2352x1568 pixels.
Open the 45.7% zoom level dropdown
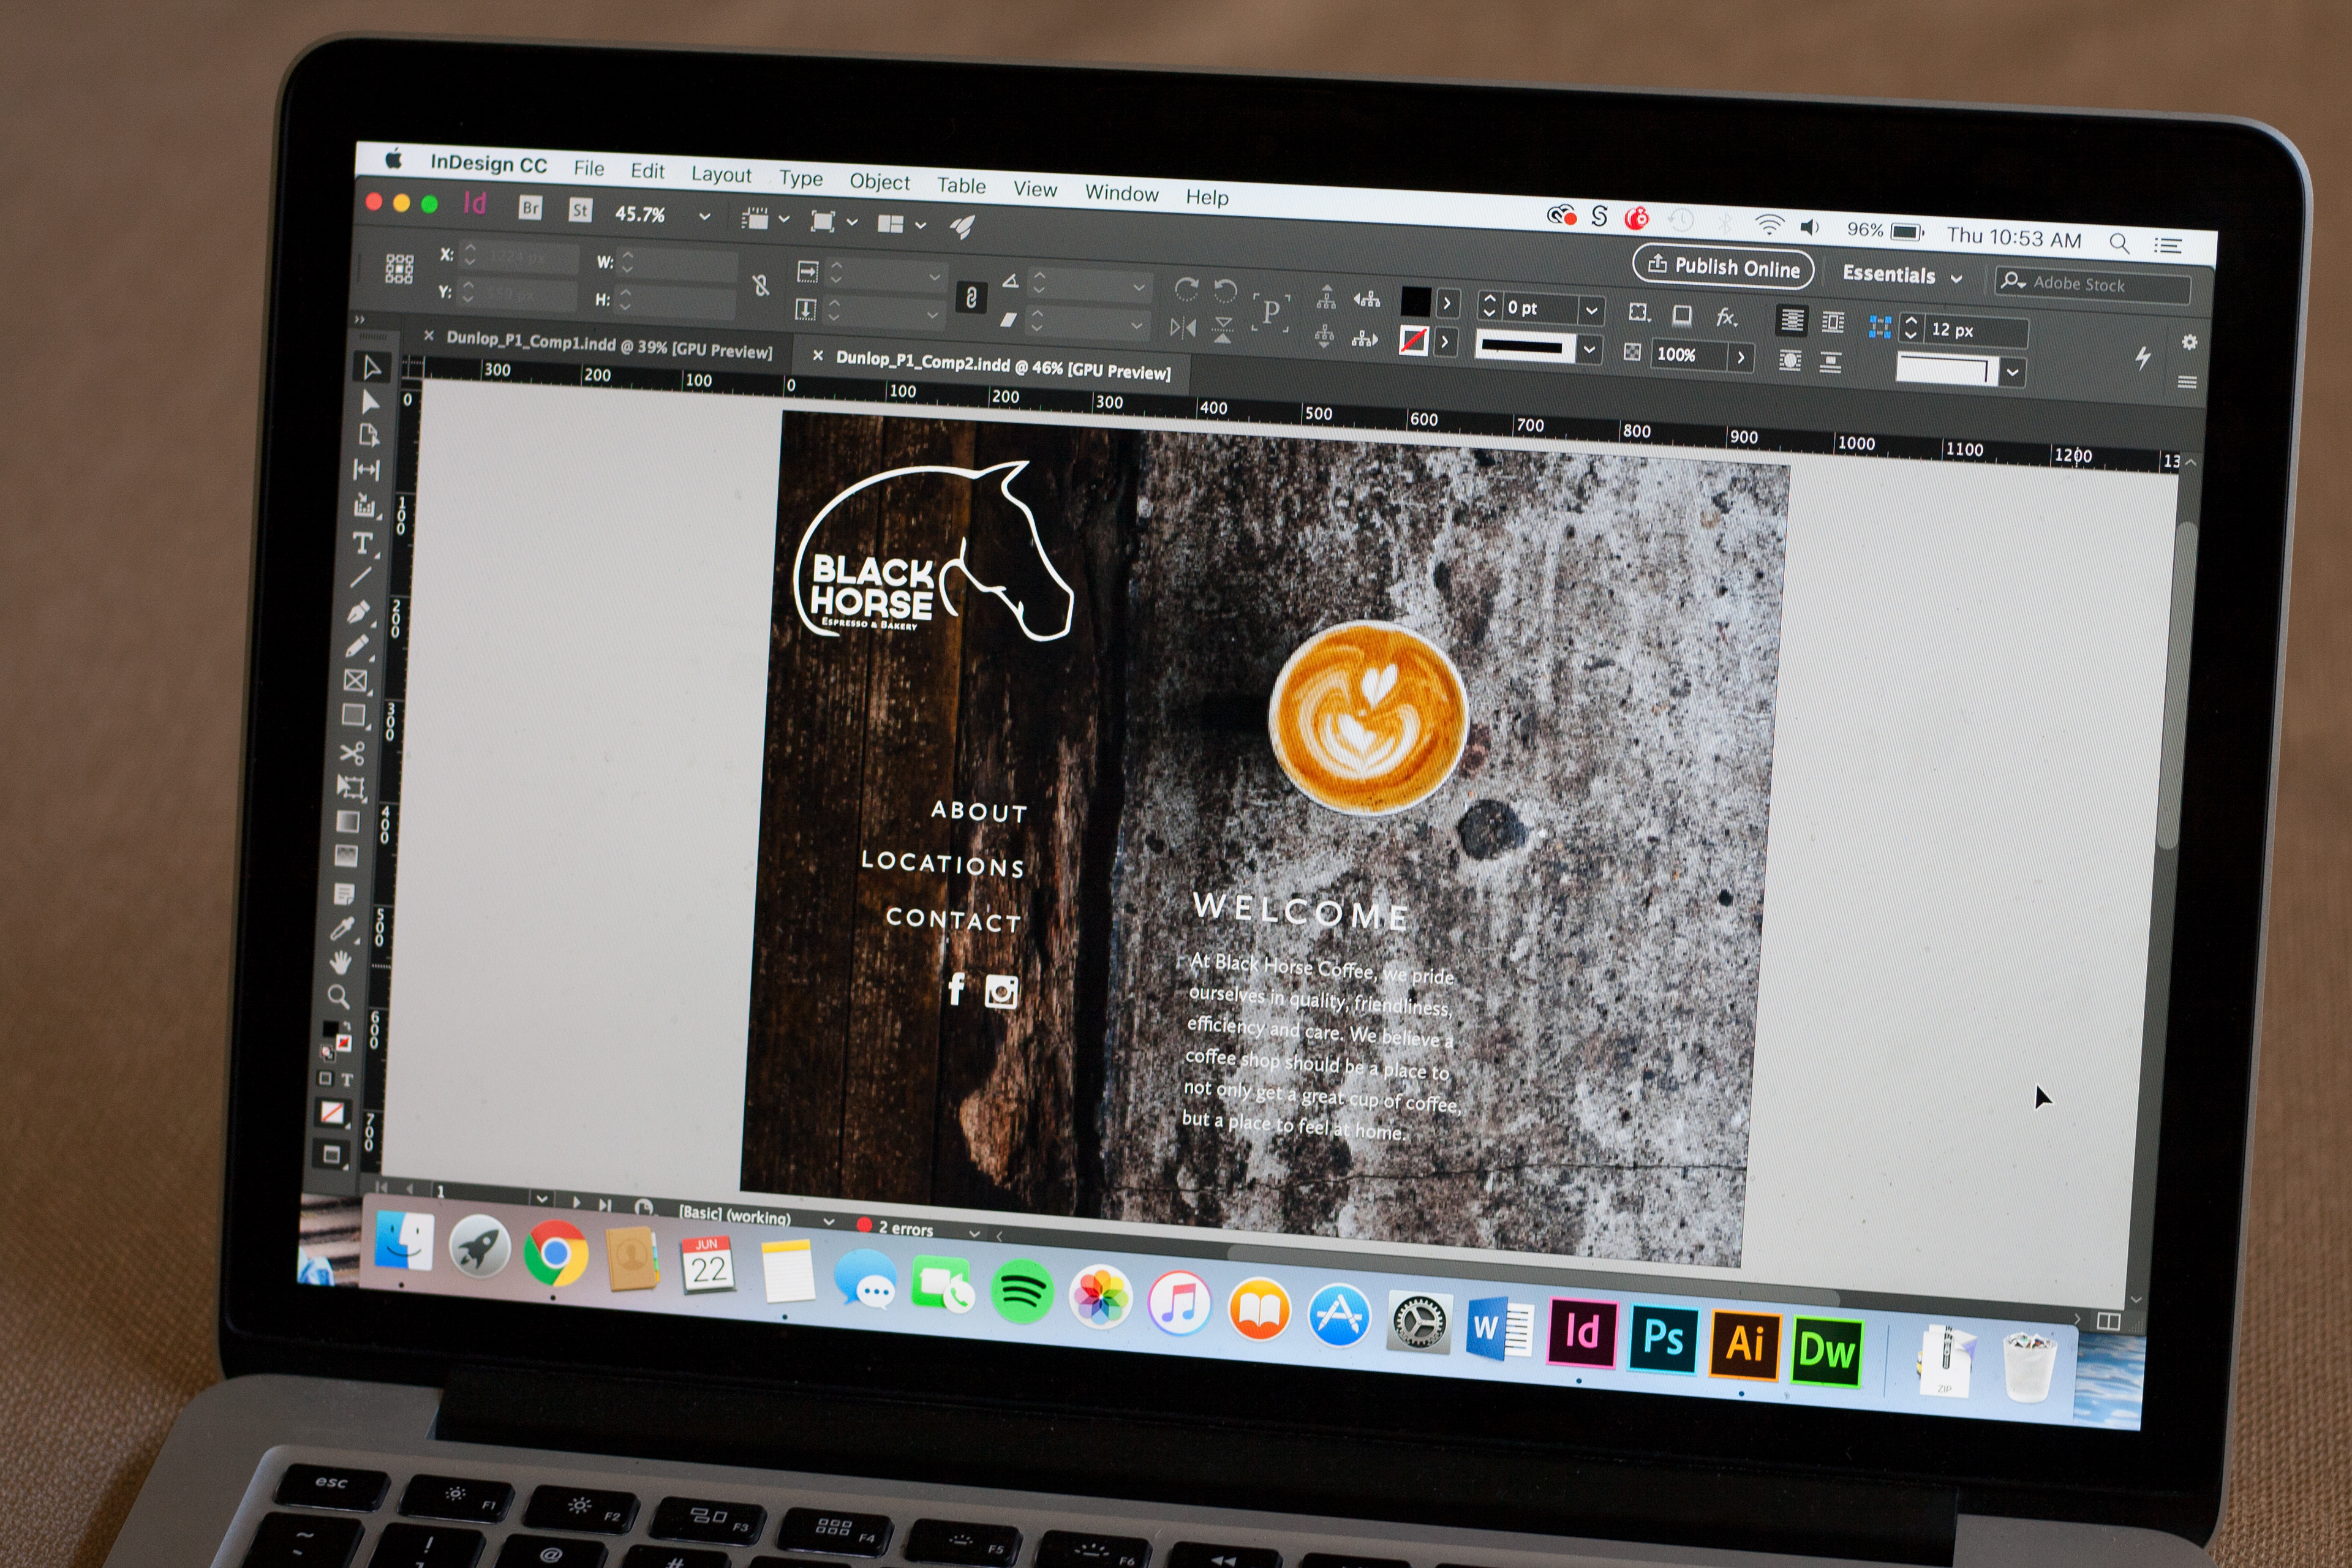(x=704, y=216)
